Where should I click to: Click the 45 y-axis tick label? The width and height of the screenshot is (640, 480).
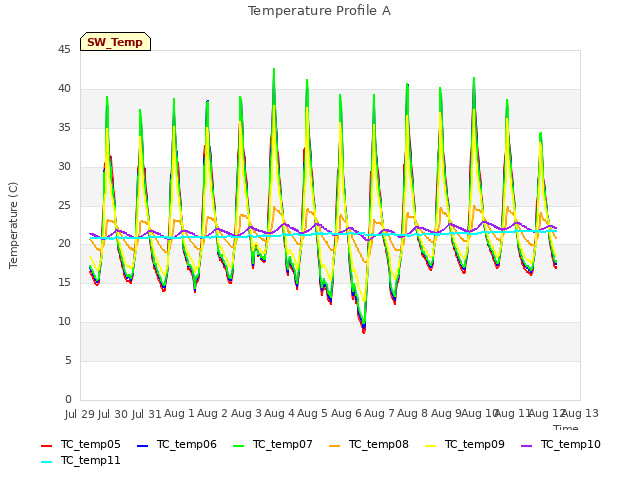(64, 50)
